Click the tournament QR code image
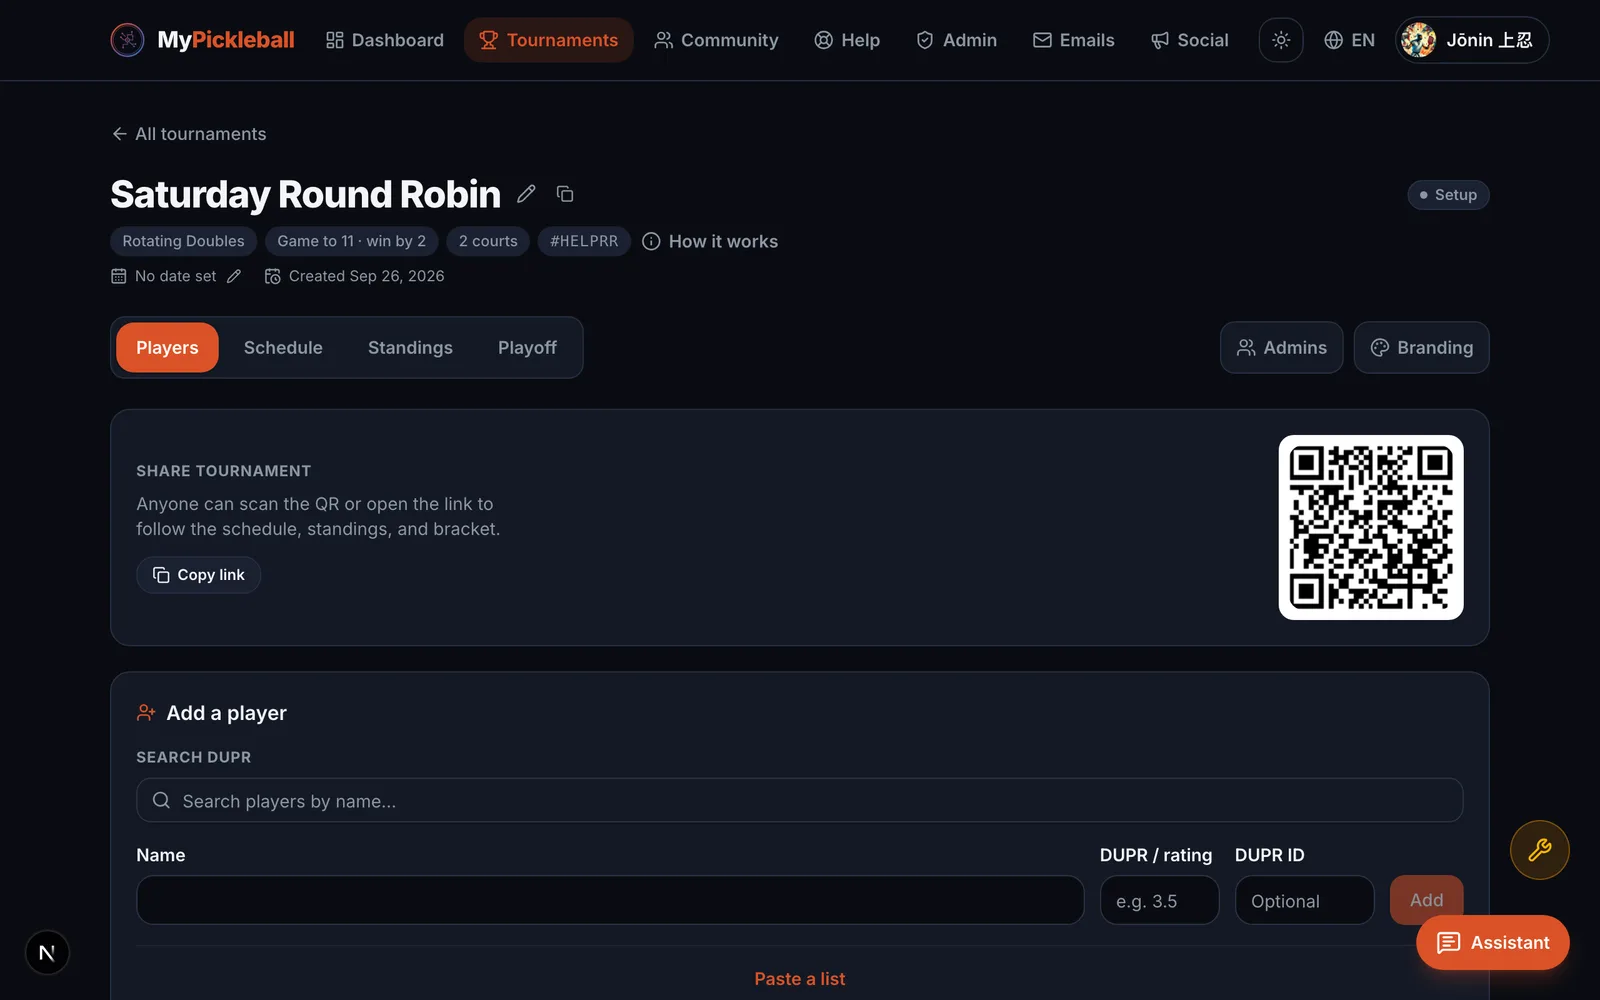 tap(1371, 527)
